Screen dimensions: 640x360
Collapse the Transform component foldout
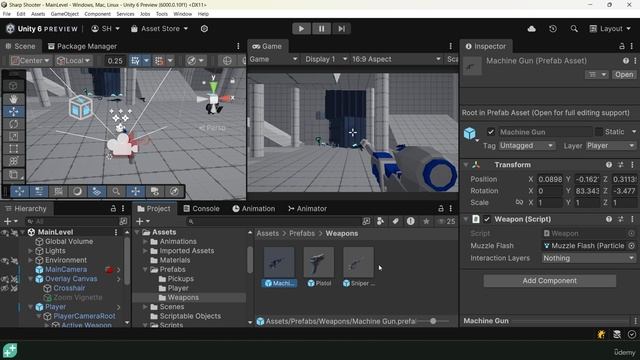(466, 165)
